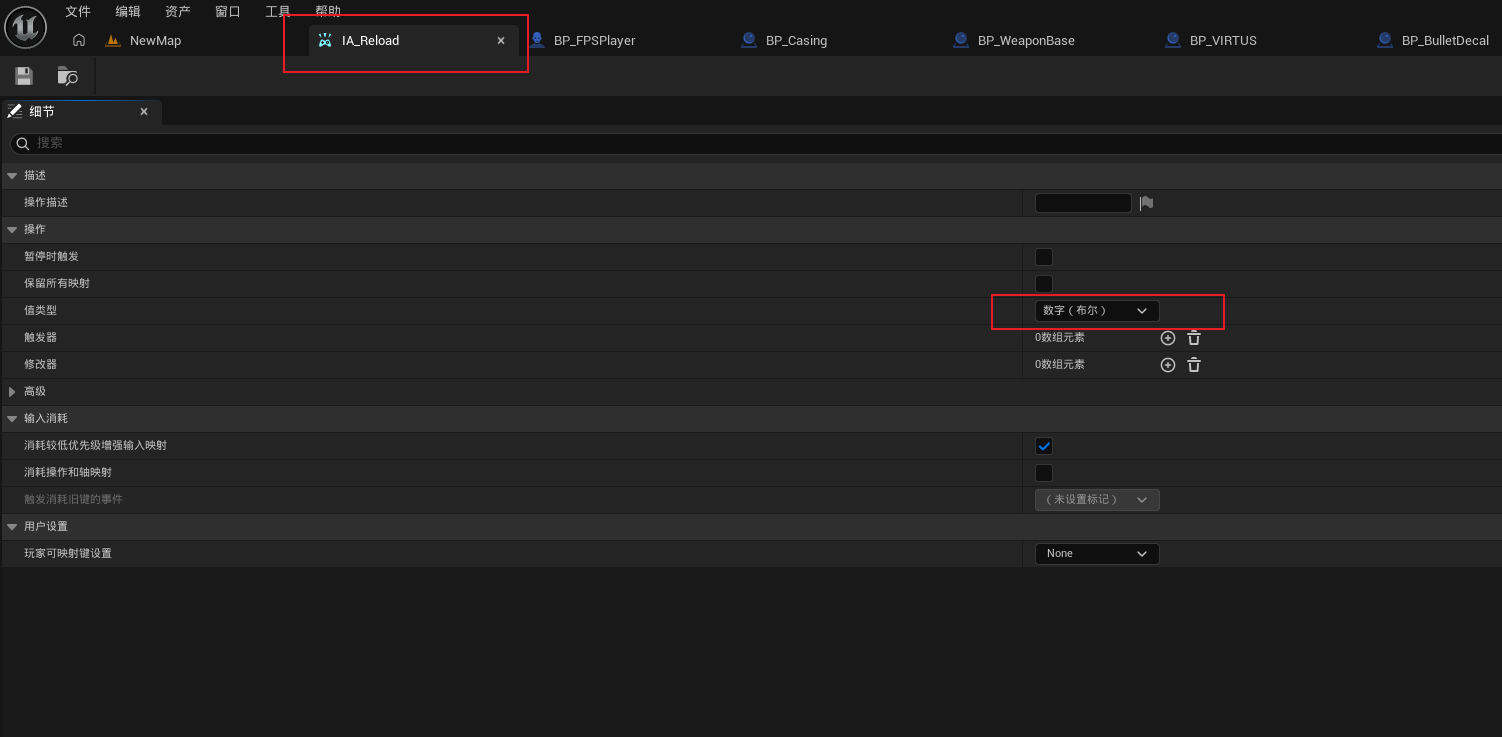Open the 玩家可映射键设置 None dropdown

click(x=1097, y=553)
